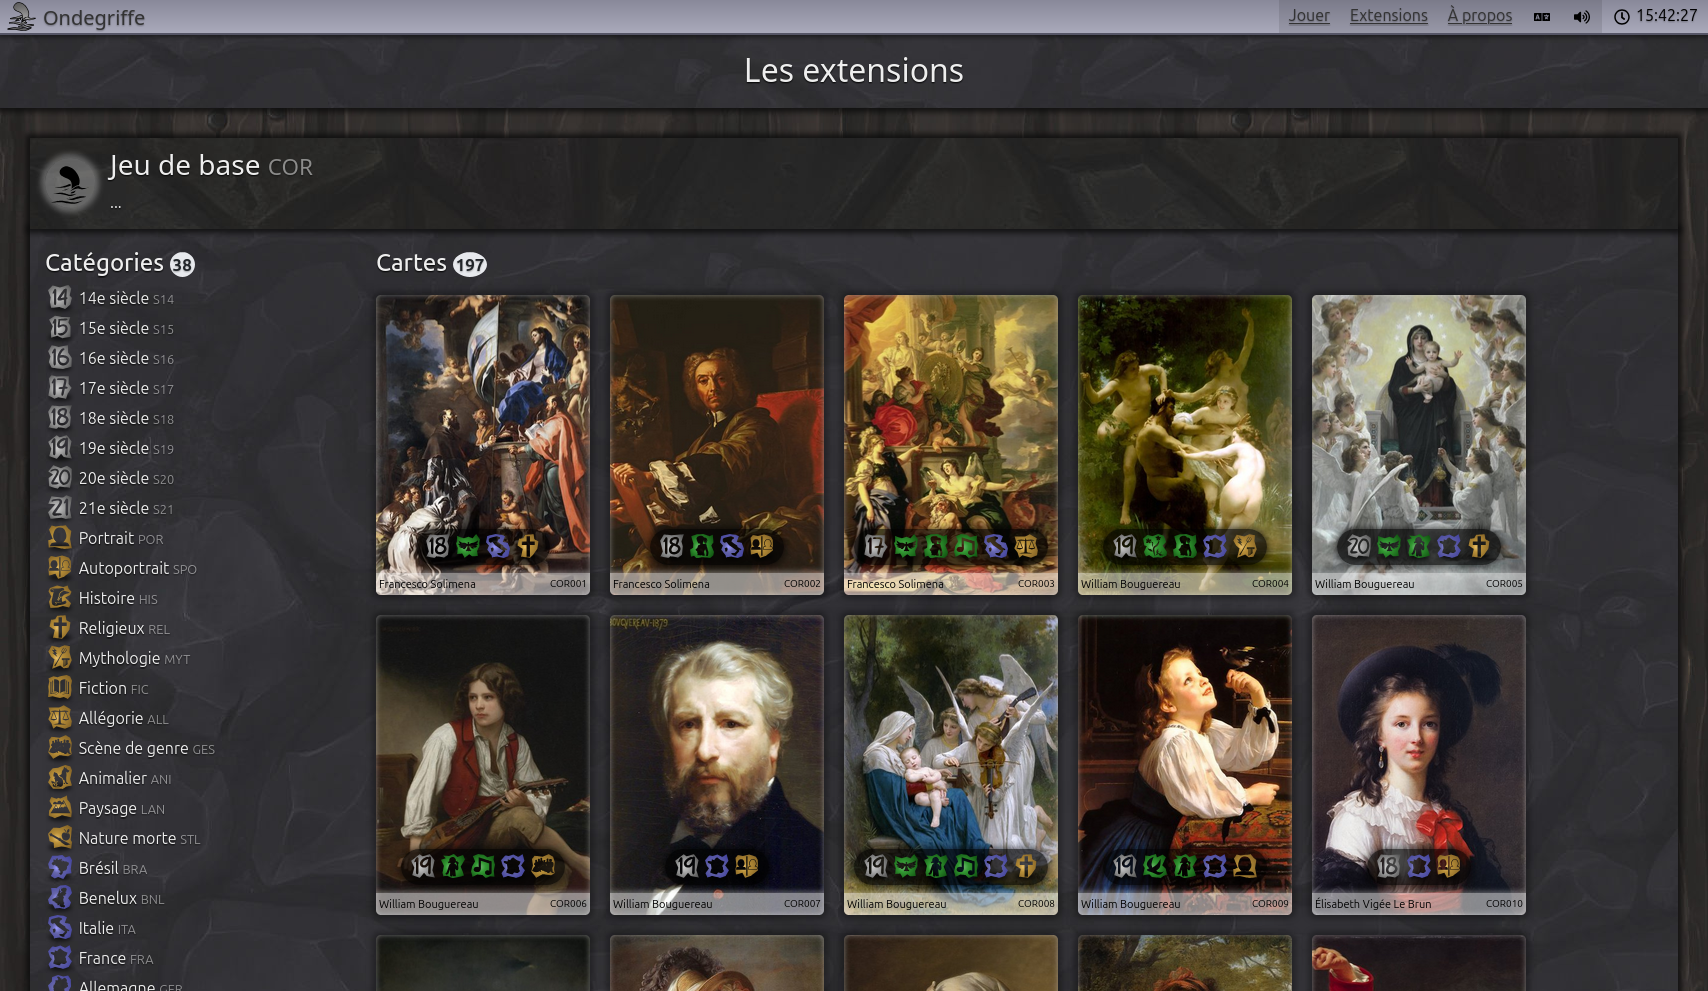Open the Extensions menu
Viewport: 1708px width, 991px height.
[x=1388, y=16]
